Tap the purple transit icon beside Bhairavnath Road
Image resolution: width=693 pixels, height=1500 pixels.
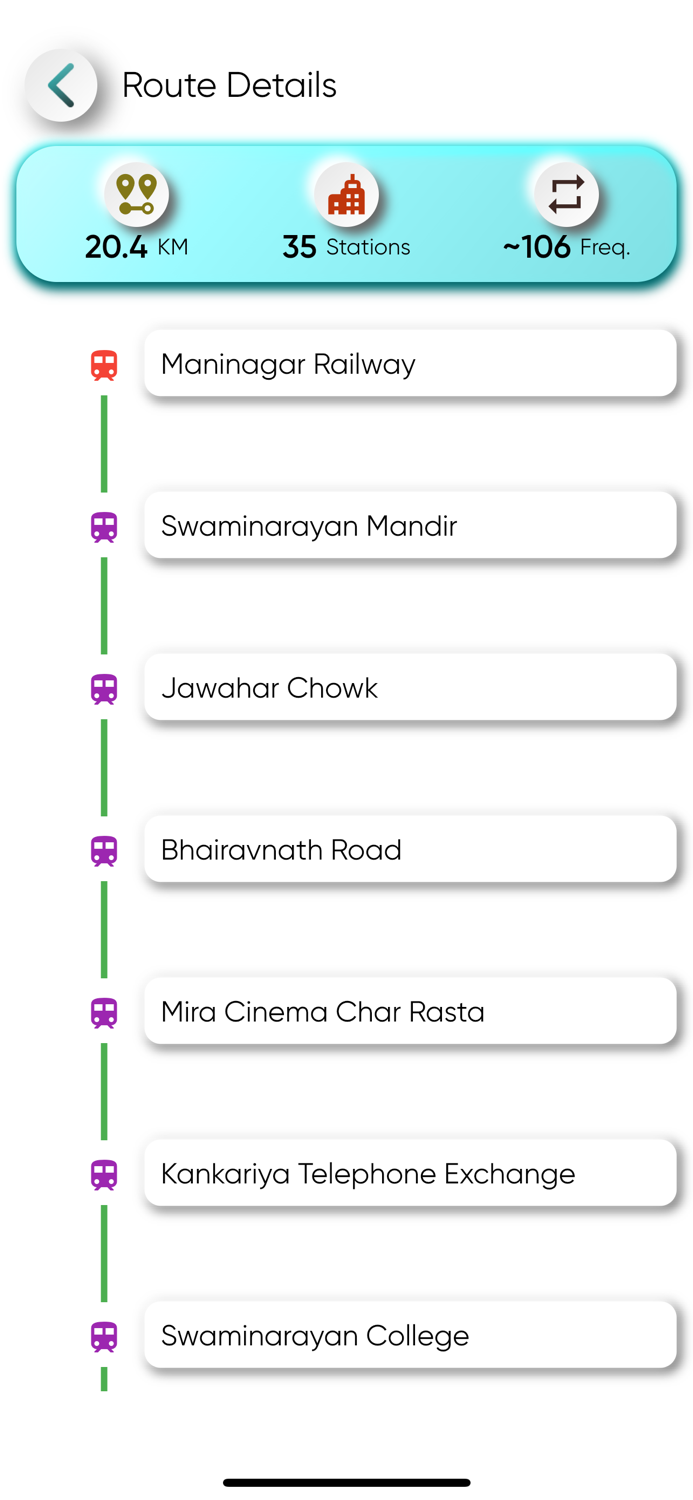(x=104, y=850)
